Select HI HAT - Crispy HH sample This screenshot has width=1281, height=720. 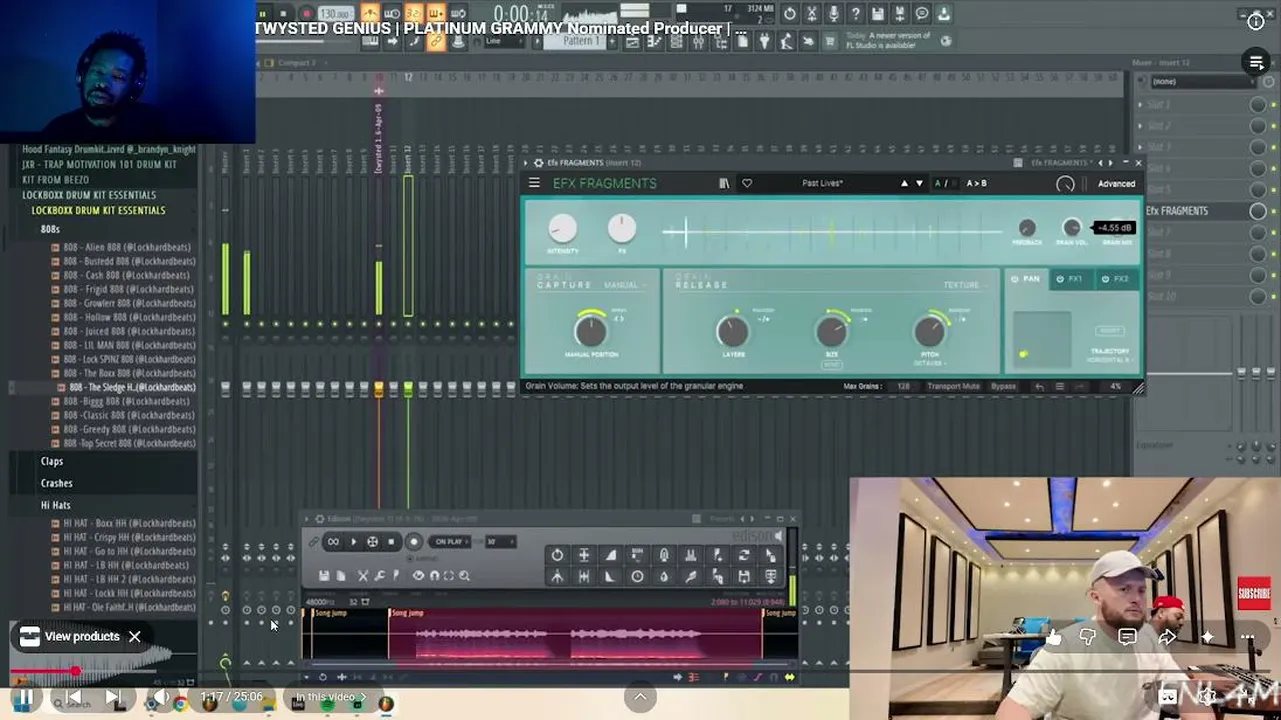pyautogui.click(x=124, y=537)
